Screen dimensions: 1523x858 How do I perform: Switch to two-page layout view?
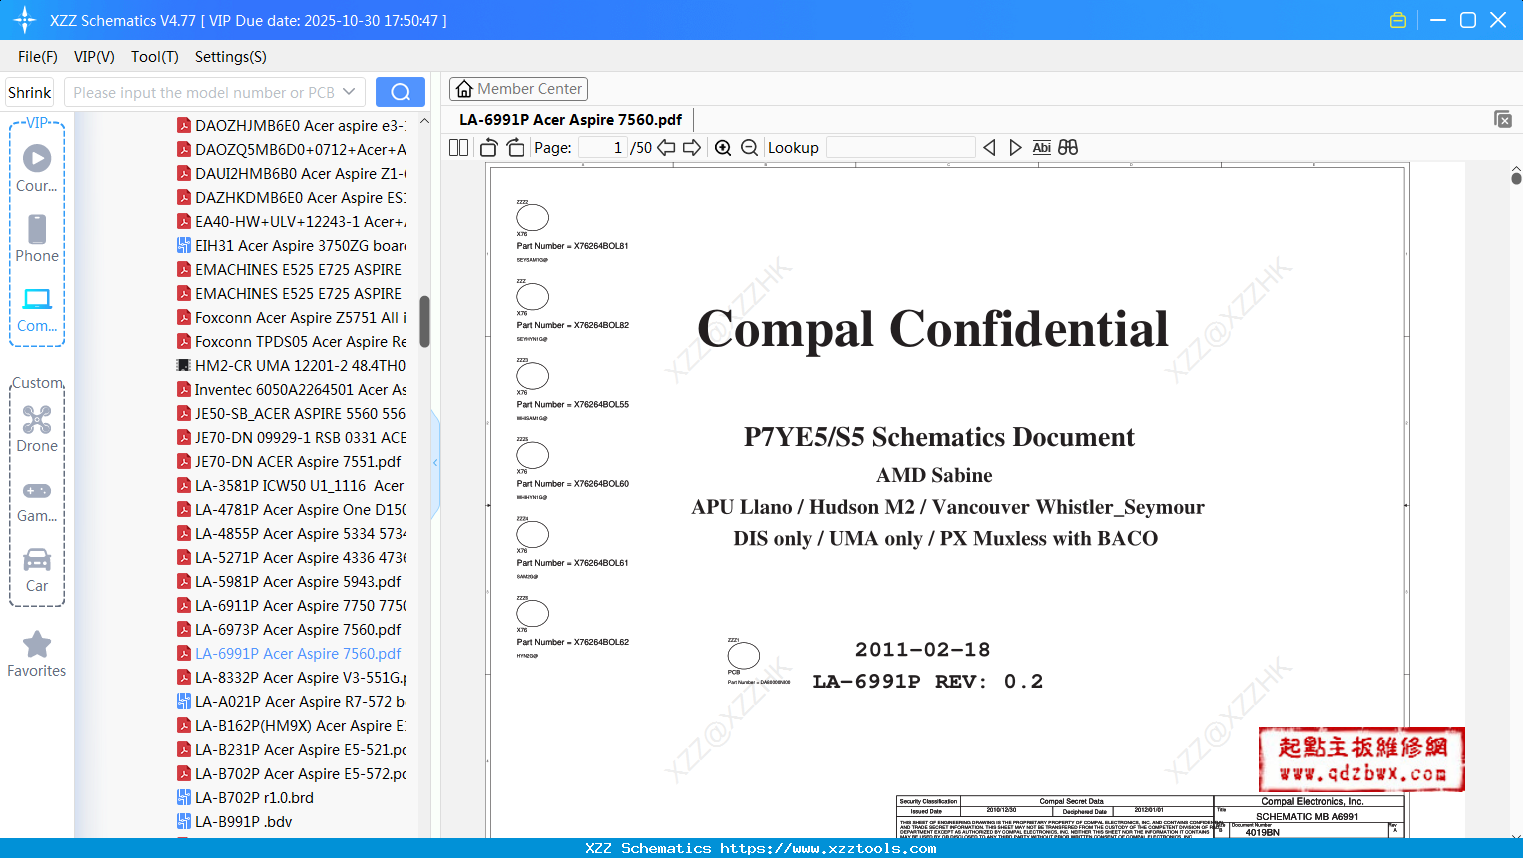tap(459, 148)
